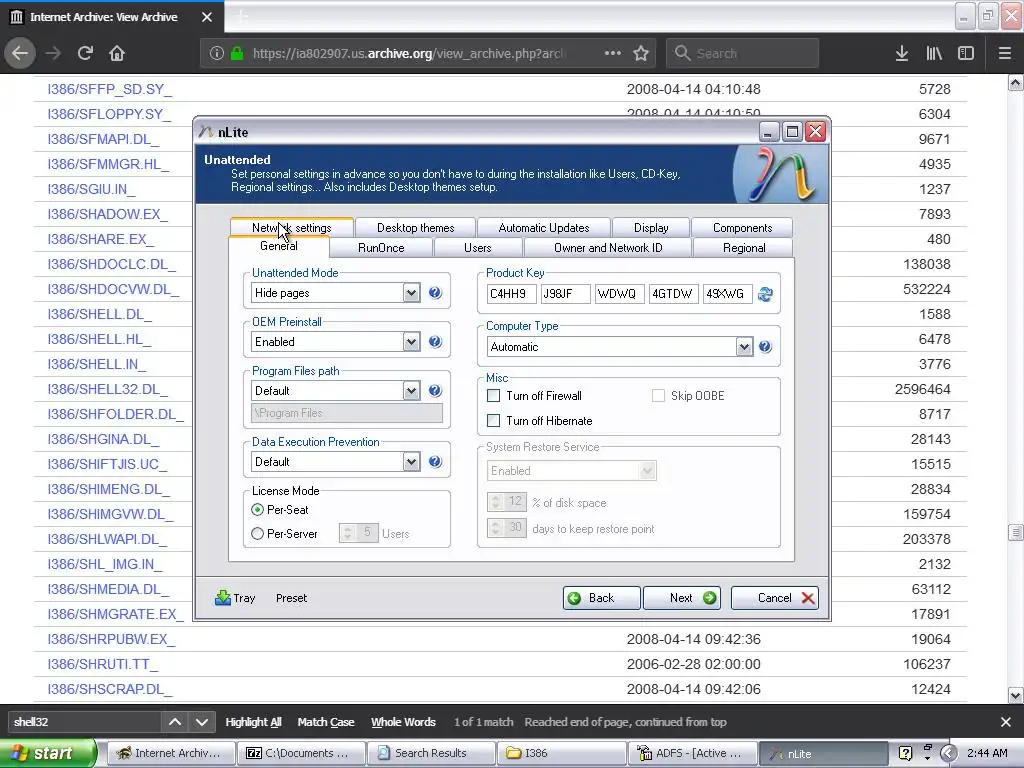This screenshot has height=768, width=1024.
Task: Switch to the Regional tab
Action: click(744, 248)
